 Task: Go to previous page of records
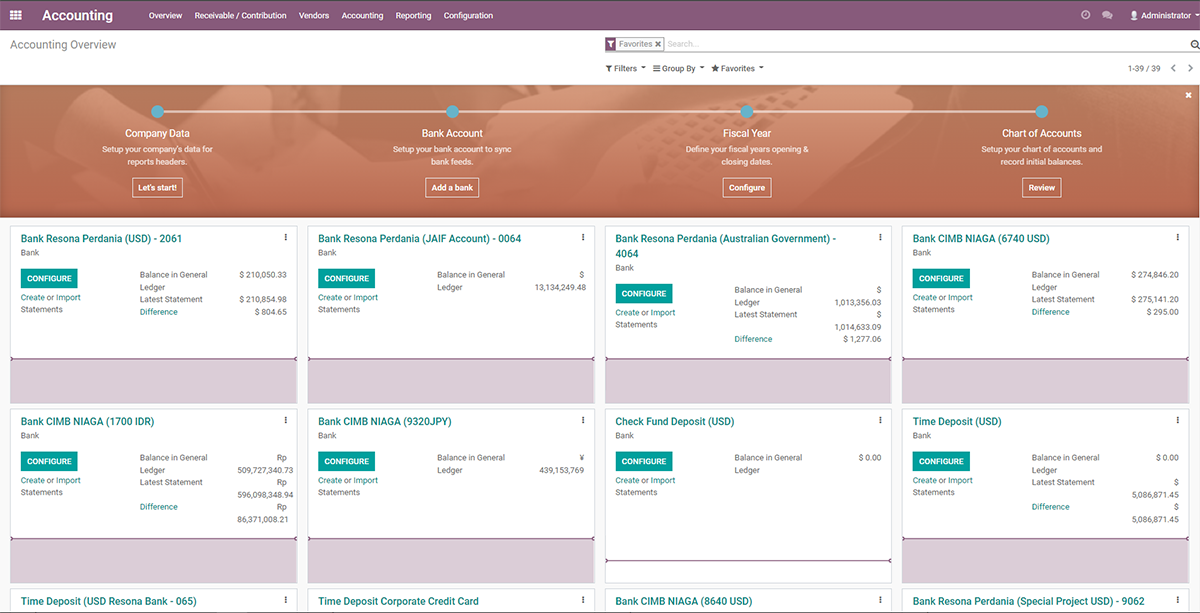pyautogui.click(x=1175, y=69)
